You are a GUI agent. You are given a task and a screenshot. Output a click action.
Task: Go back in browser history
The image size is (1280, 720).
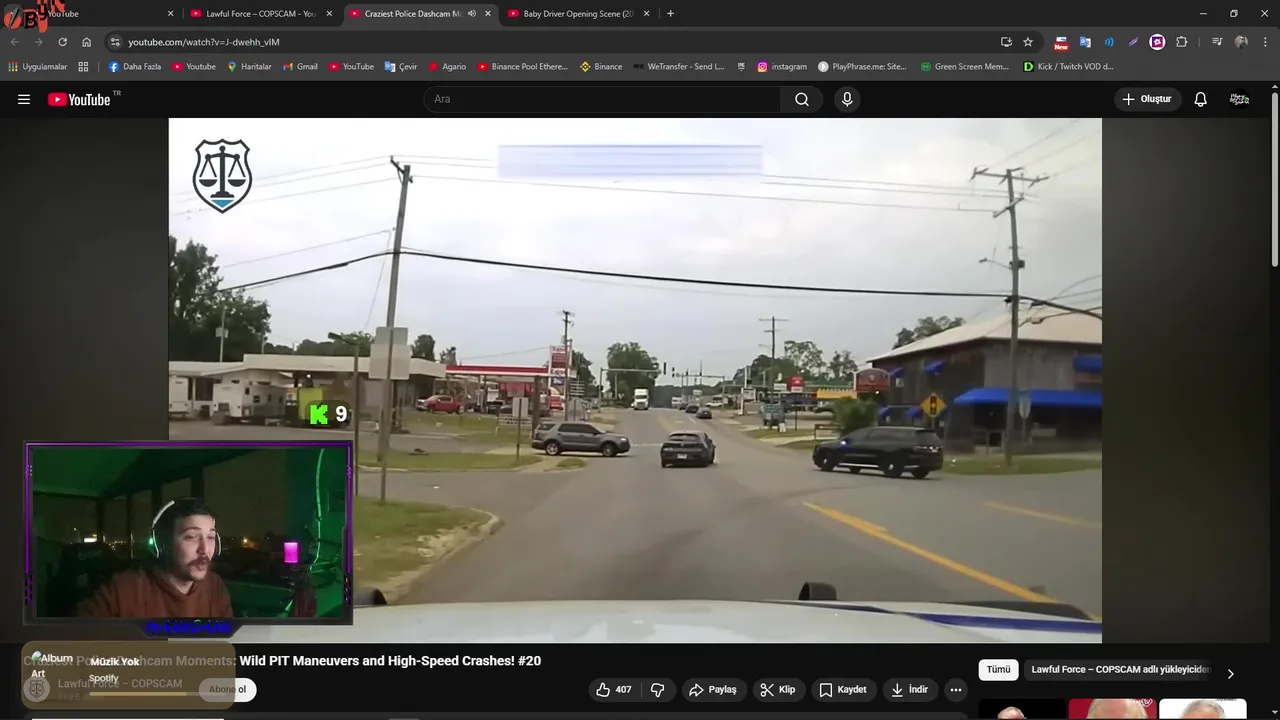tap(14, 42)
